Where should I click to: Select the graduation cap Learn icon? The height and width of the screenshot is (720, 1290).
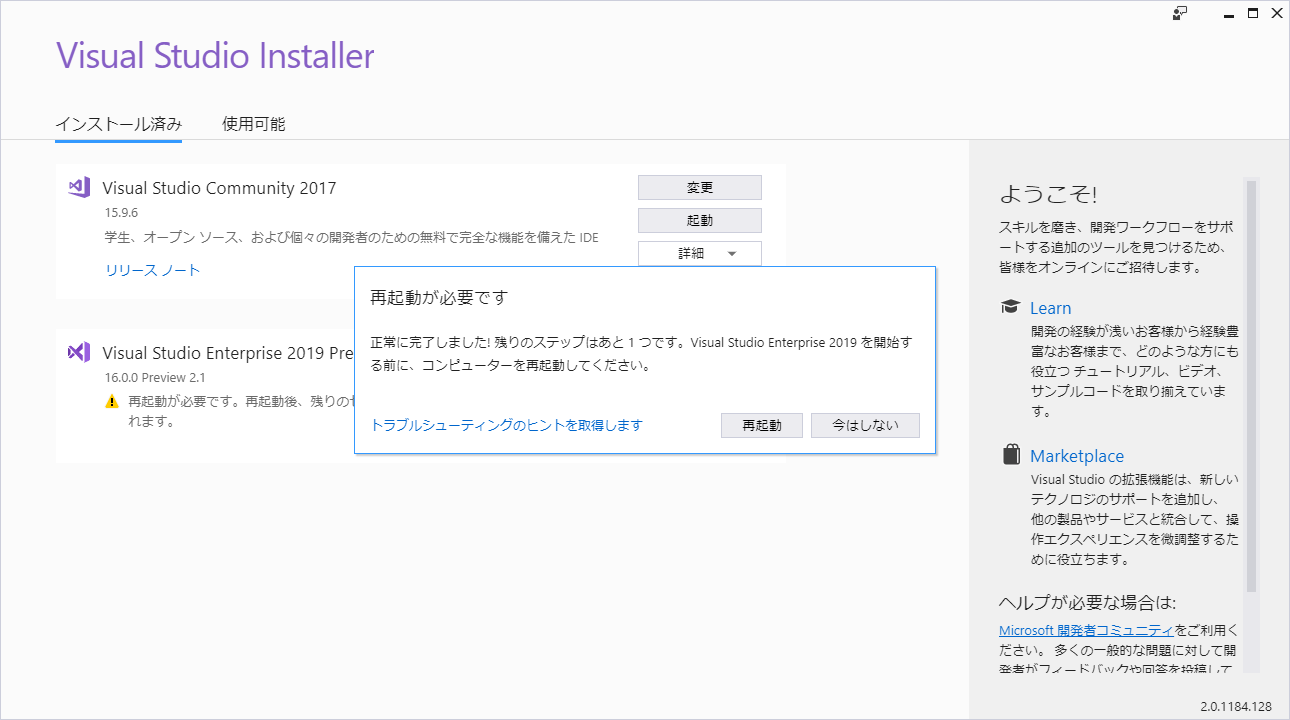(1010, 307)
